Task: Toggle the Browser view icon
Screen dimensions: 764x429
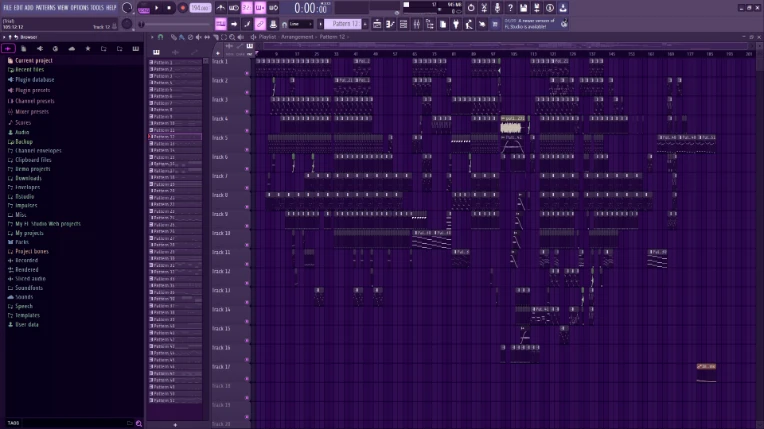Action: point(430,24)
